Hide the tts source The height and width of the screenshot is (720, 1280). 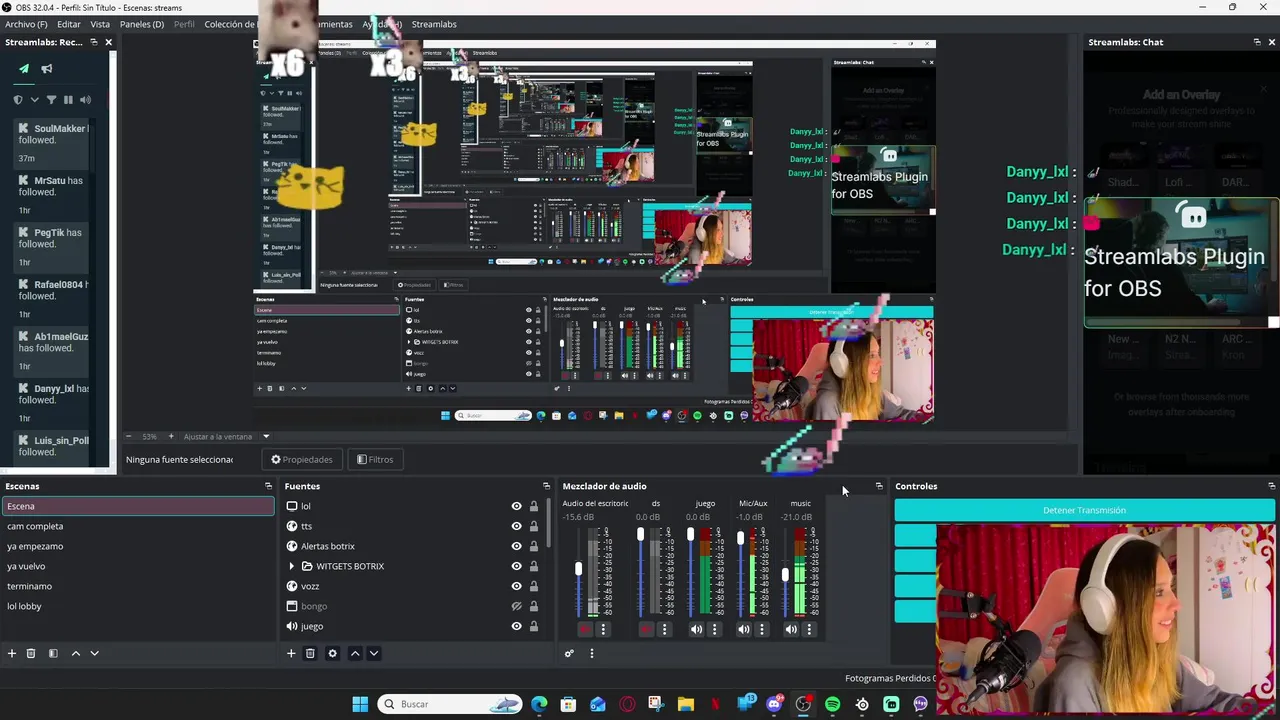click(x=516, y=526)
